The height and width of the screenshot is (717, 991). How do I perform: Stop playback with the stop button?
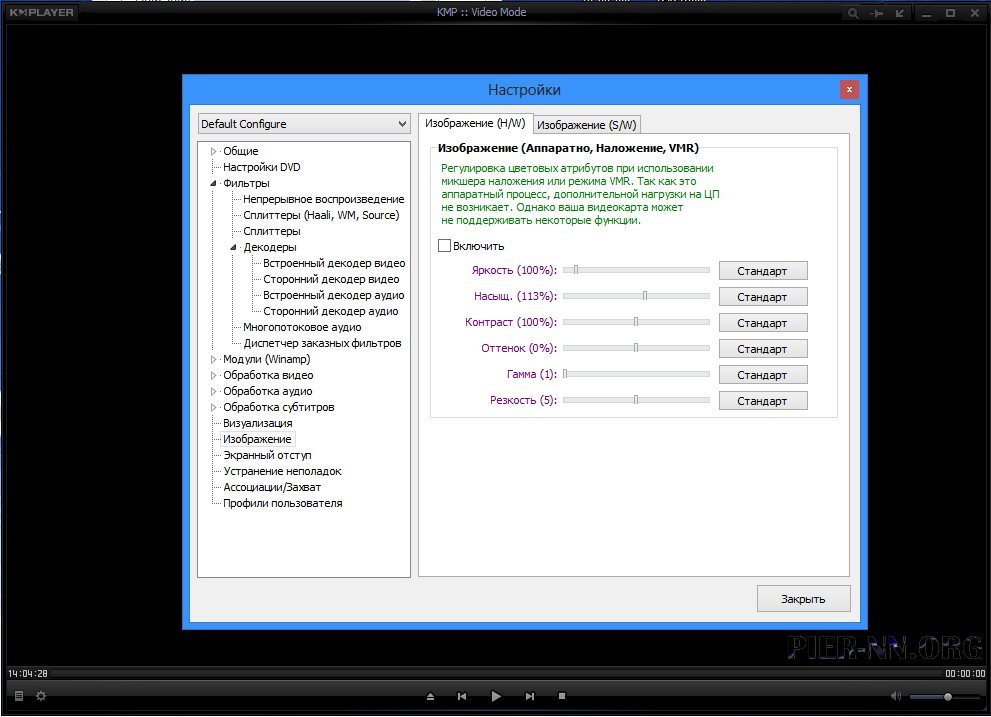pyautogui.click(x=562, y=696)
